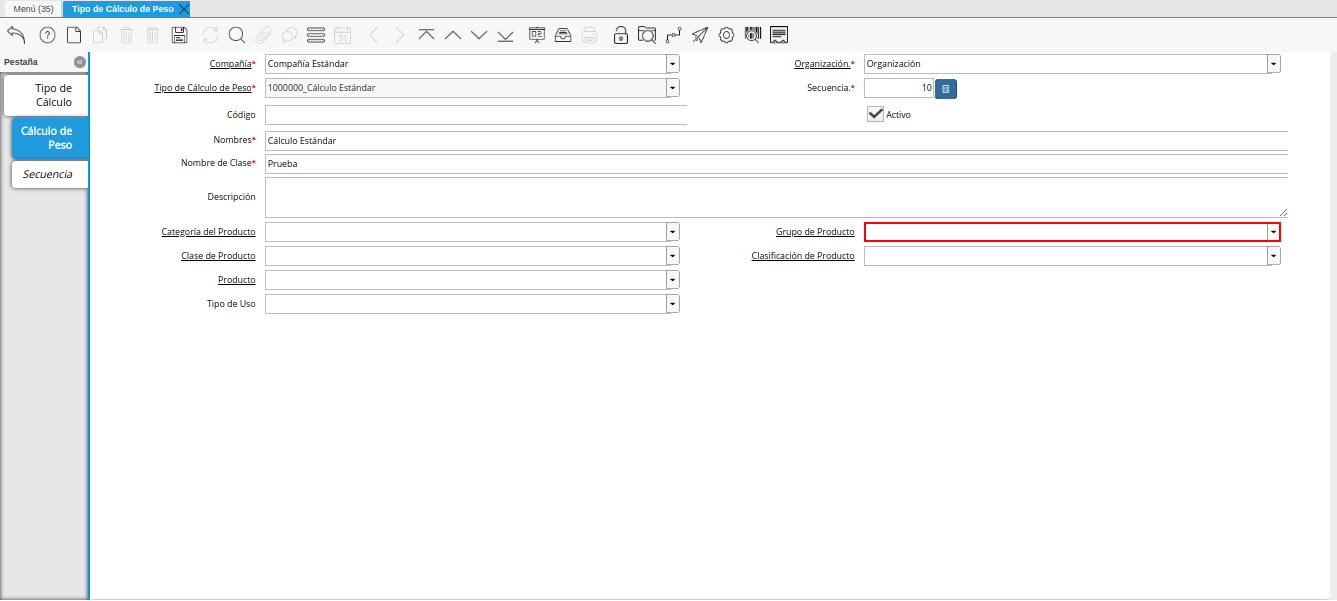Collapse the Pestaña side panel
The height and width of the screenshot is (601, 1337).
coord(80,62)
